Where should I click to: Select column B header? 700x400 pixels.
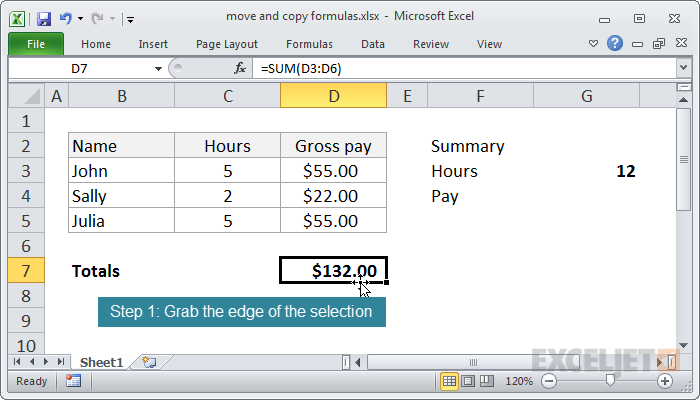(x=121, y=96)
